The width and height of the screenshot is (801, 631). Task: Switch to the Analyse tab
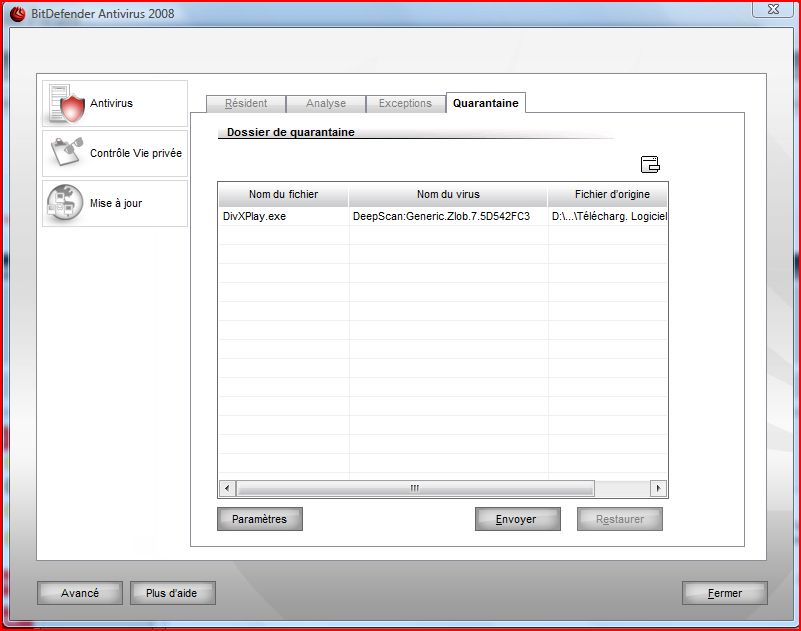pos(326,103)
